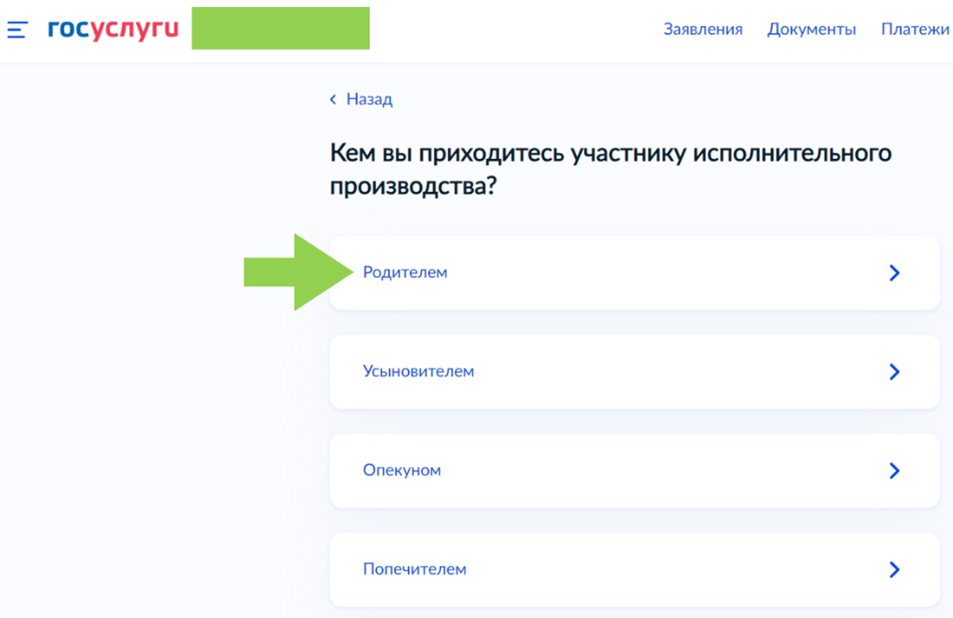
Task: Click the chevron arrow on the Попечителем row
Action: [x=894, y=570]
